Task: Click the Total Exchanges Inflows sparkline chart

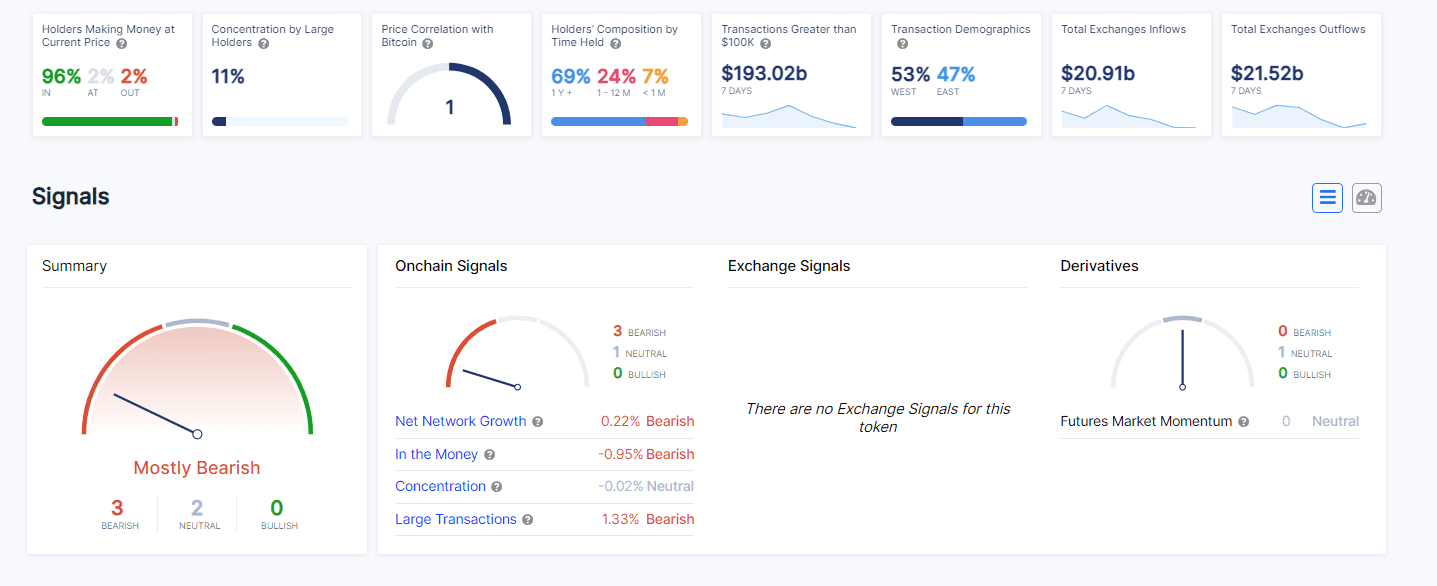Action: pos(1128,116)
